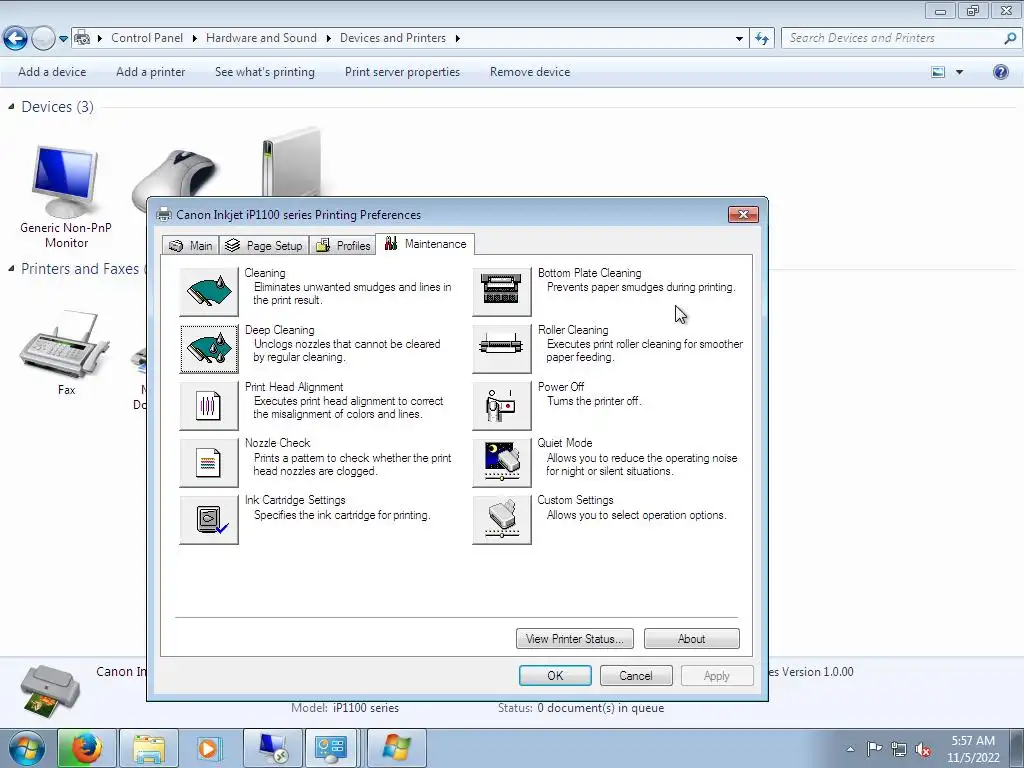
Task: Open Windows Media Player from taskbar
Action: [209, 748]
